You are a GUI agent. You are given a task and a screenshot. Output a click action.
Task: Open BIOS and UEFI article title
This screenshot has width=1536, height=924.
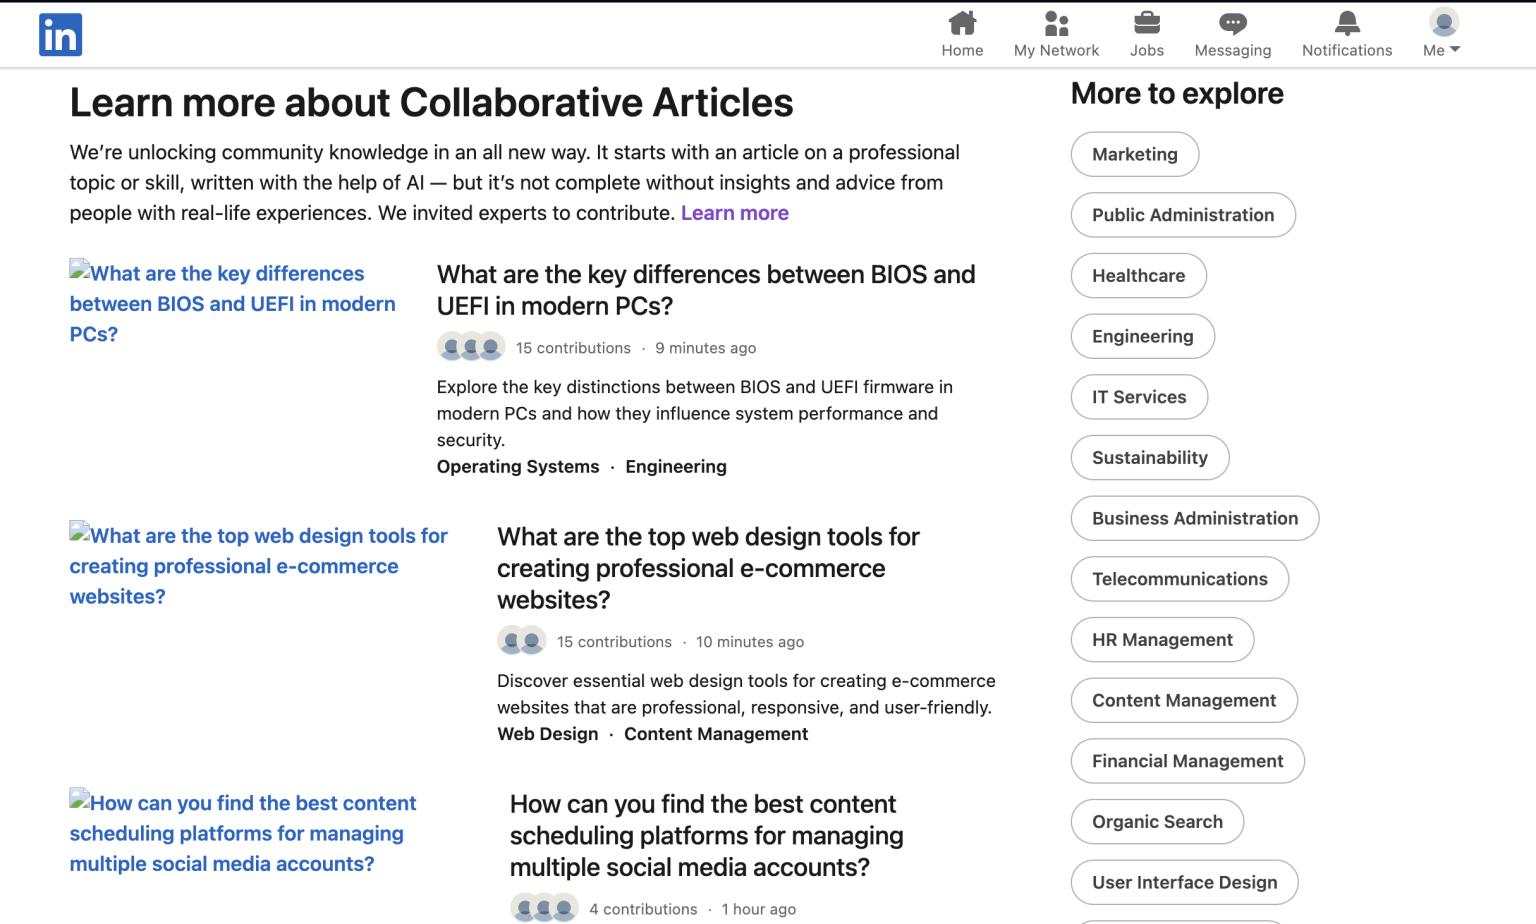point(705,290)
